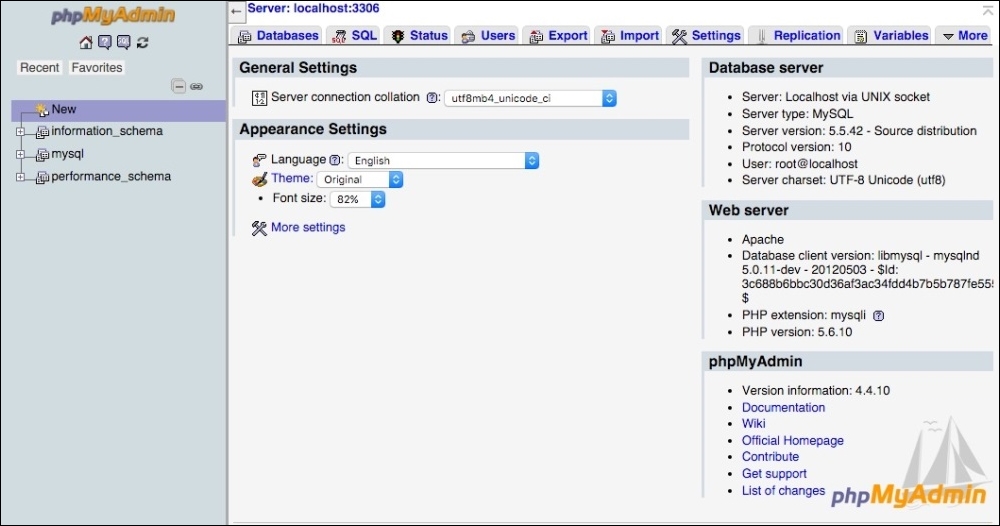Screen dimensions: 1000x526
Task: Open the Contribute link
Action: [x=770, y=457]
